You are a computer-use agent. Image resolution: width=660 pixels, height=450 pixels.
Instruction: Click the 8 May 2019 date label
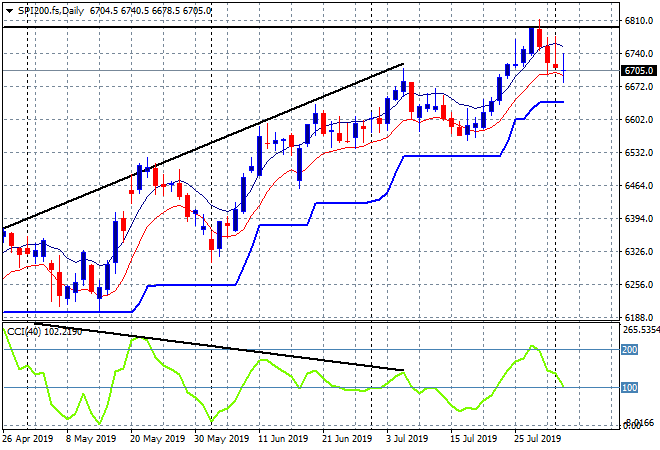(90, 439)
